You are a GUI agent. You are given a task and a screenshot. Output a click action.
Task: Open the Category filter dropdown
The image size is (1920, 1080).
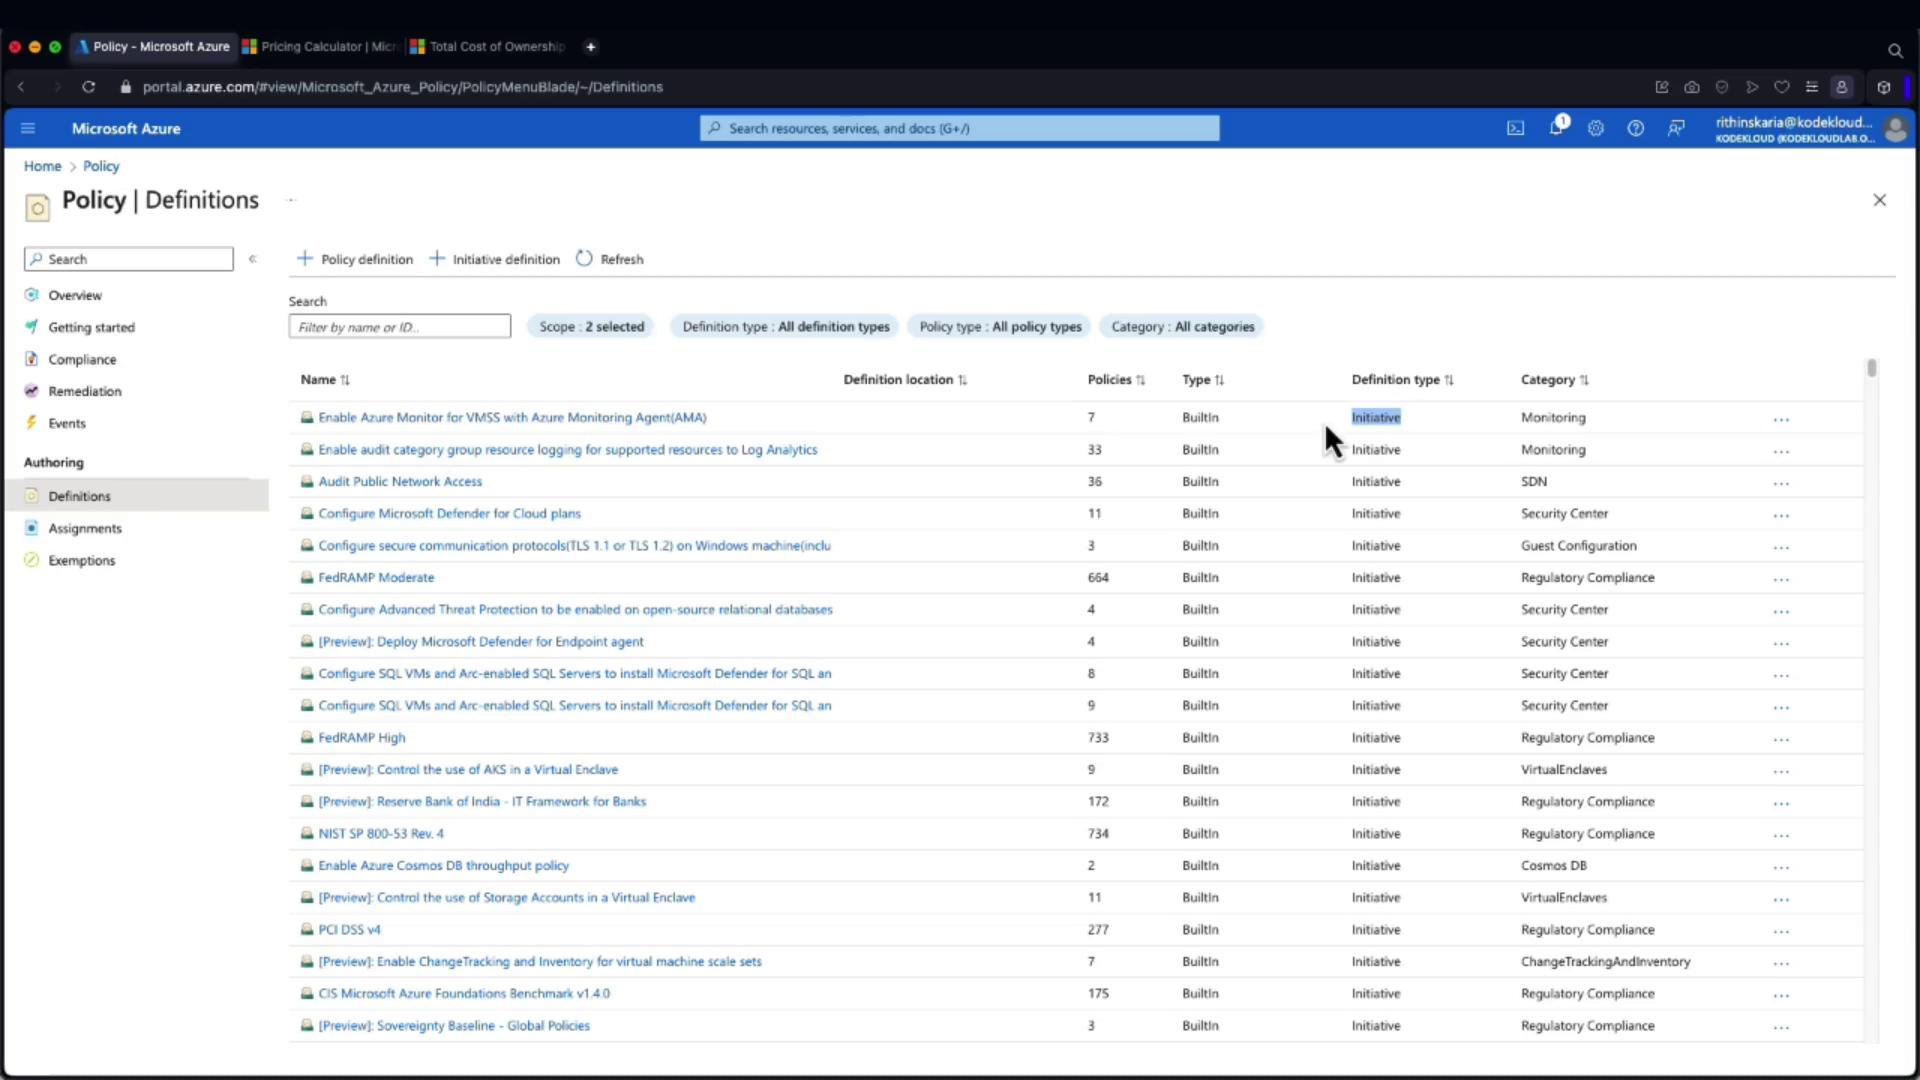pyautogui.click(x=1182, y=327)
